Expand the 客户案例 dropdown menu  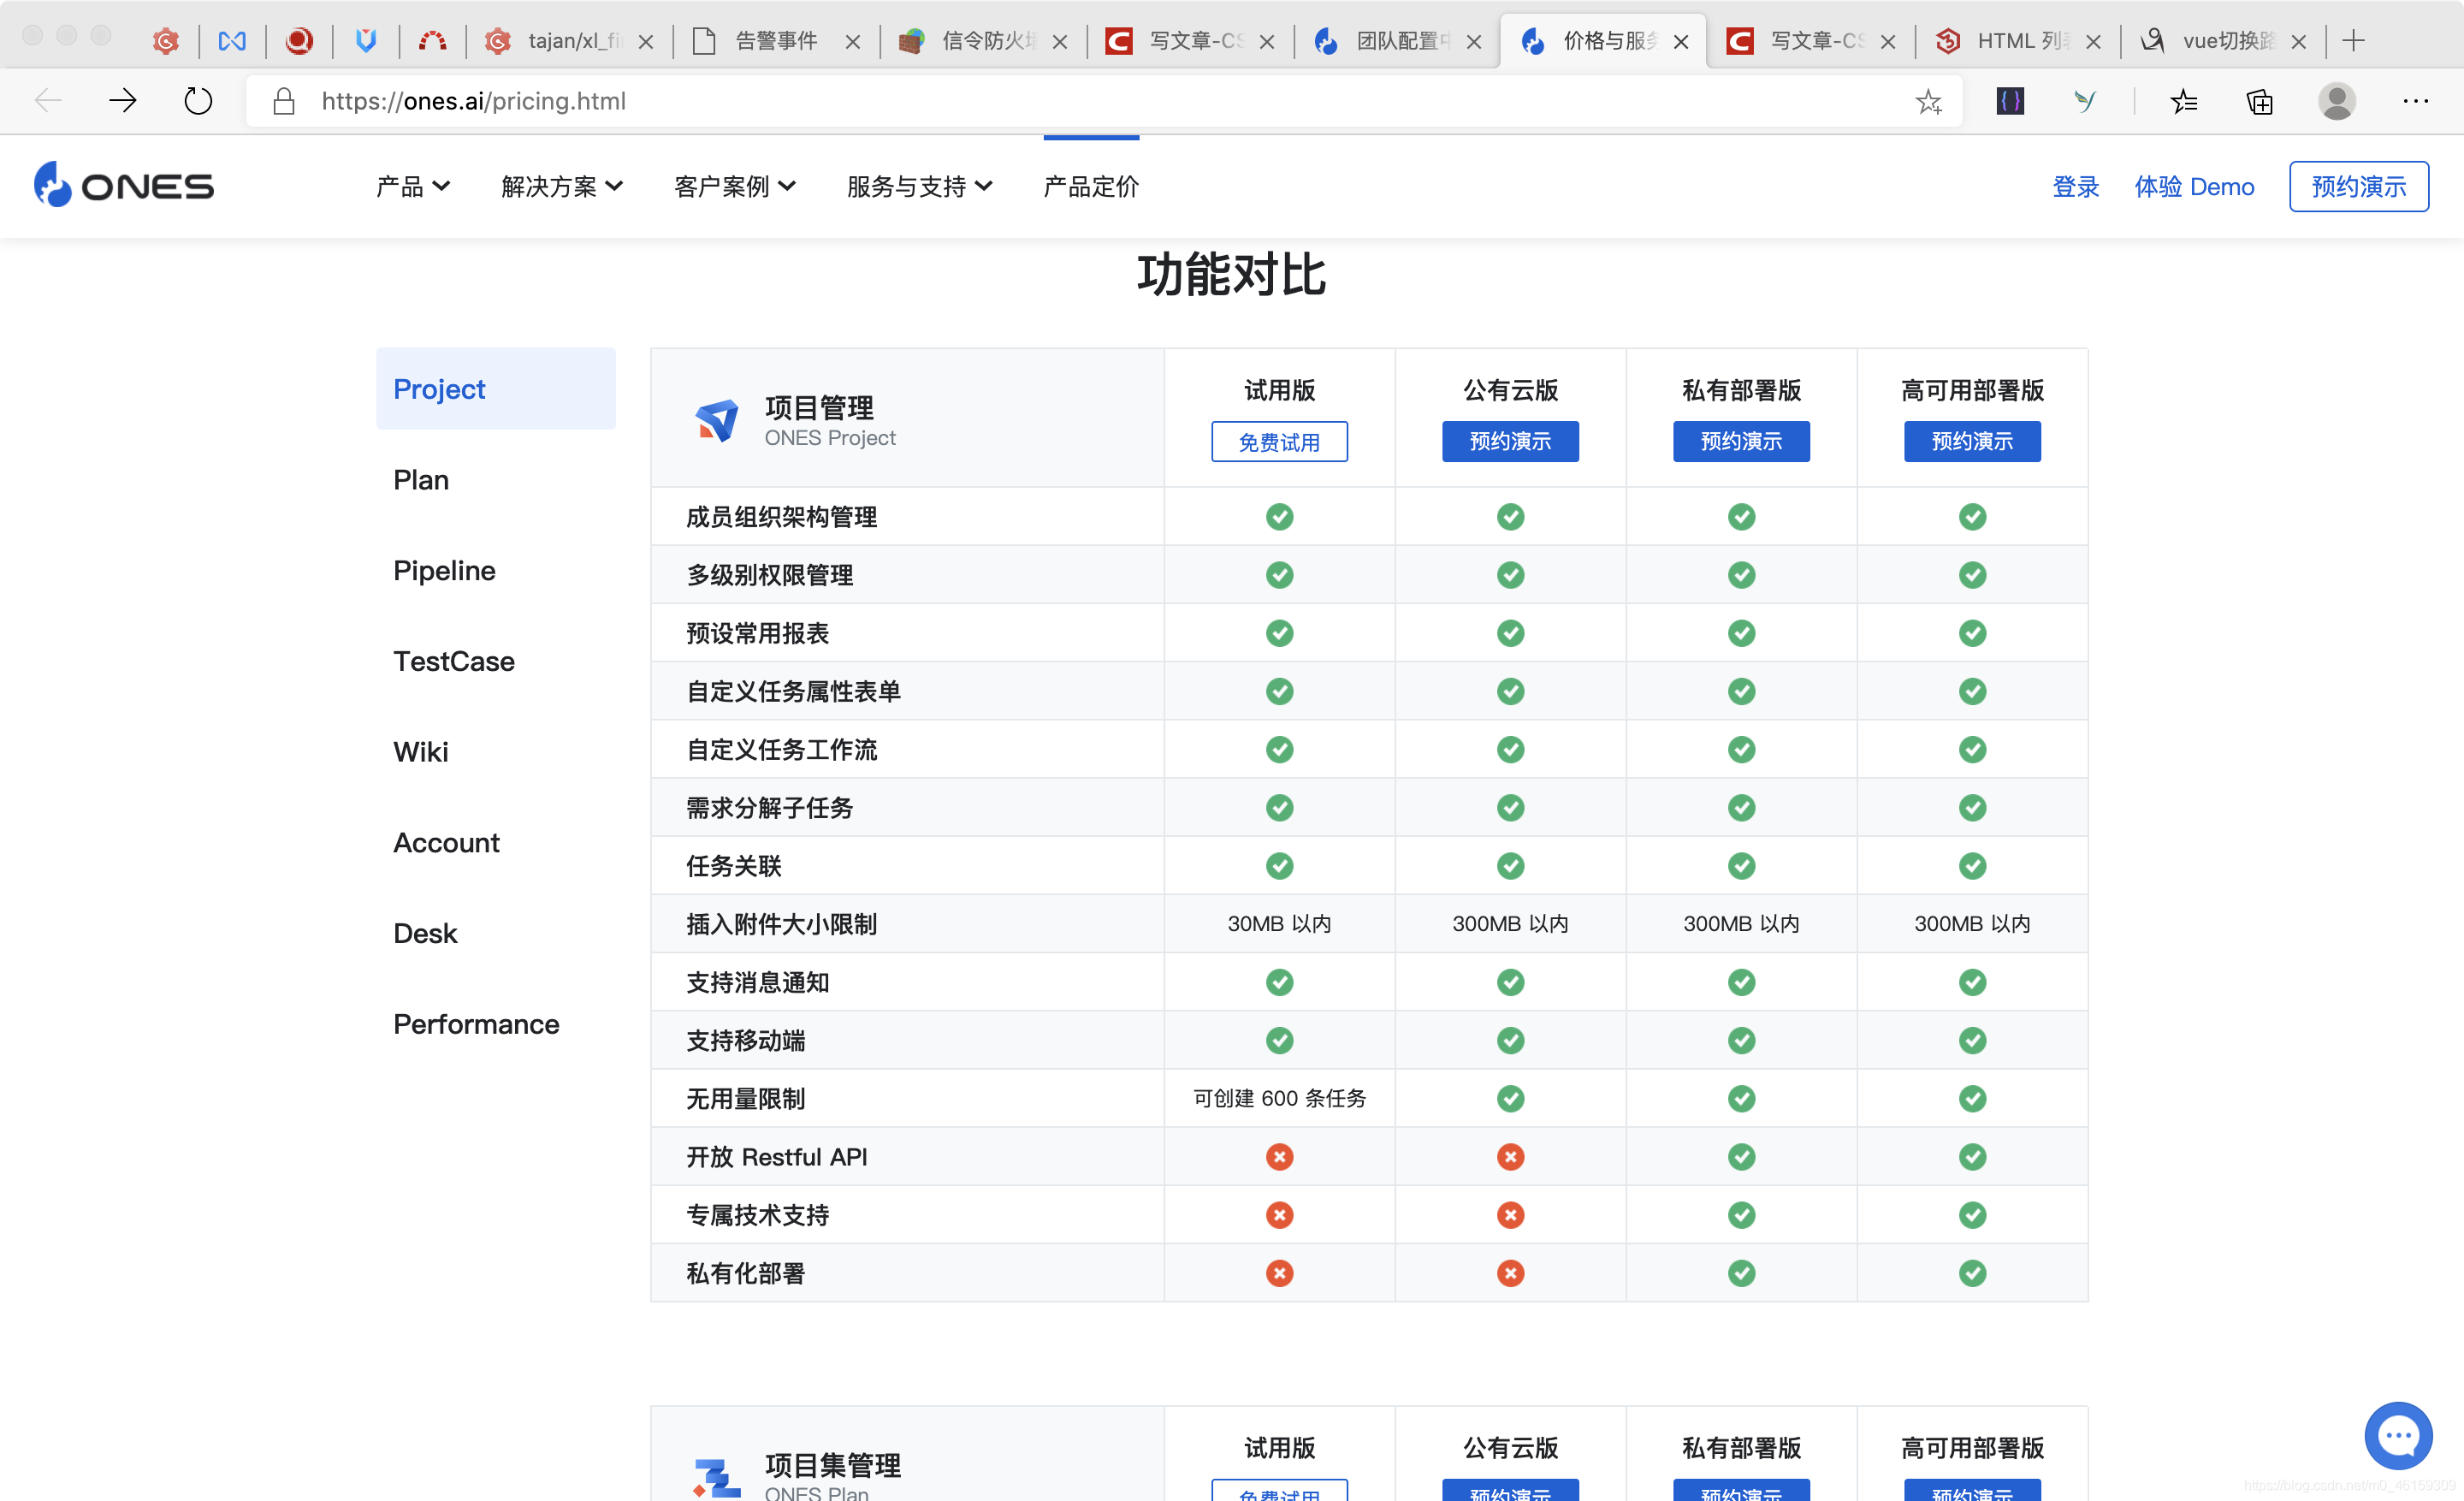(735, 187)
